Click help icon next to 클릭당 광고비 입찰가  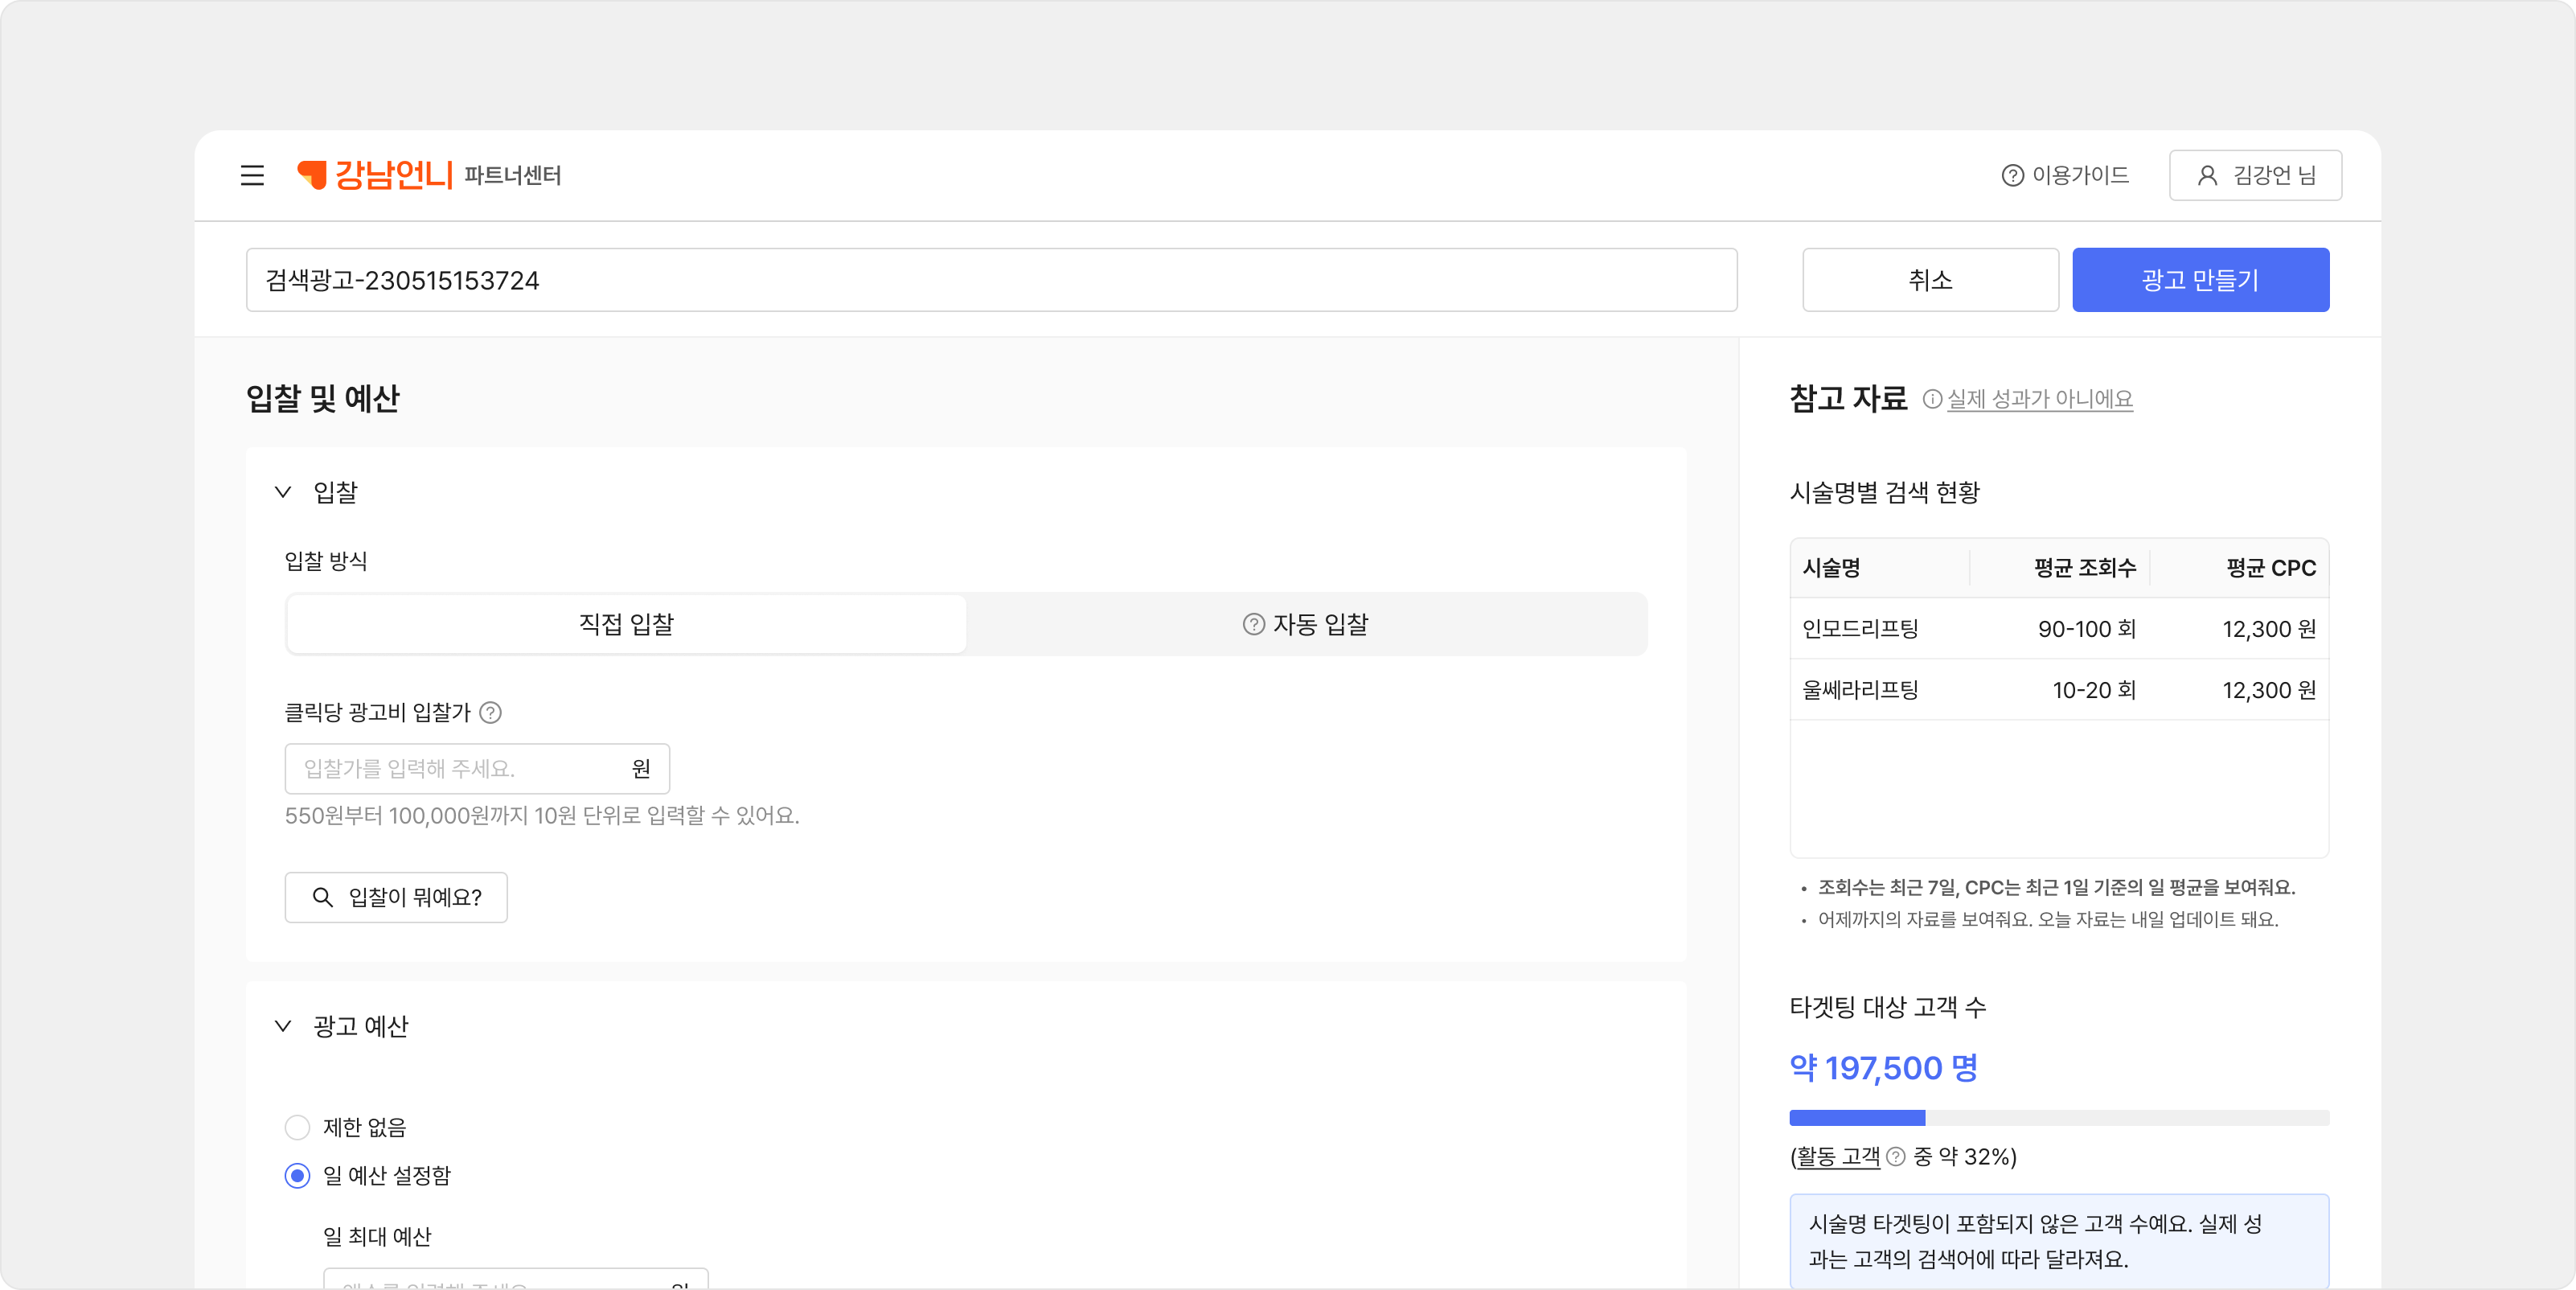click(x=490, y=713)
